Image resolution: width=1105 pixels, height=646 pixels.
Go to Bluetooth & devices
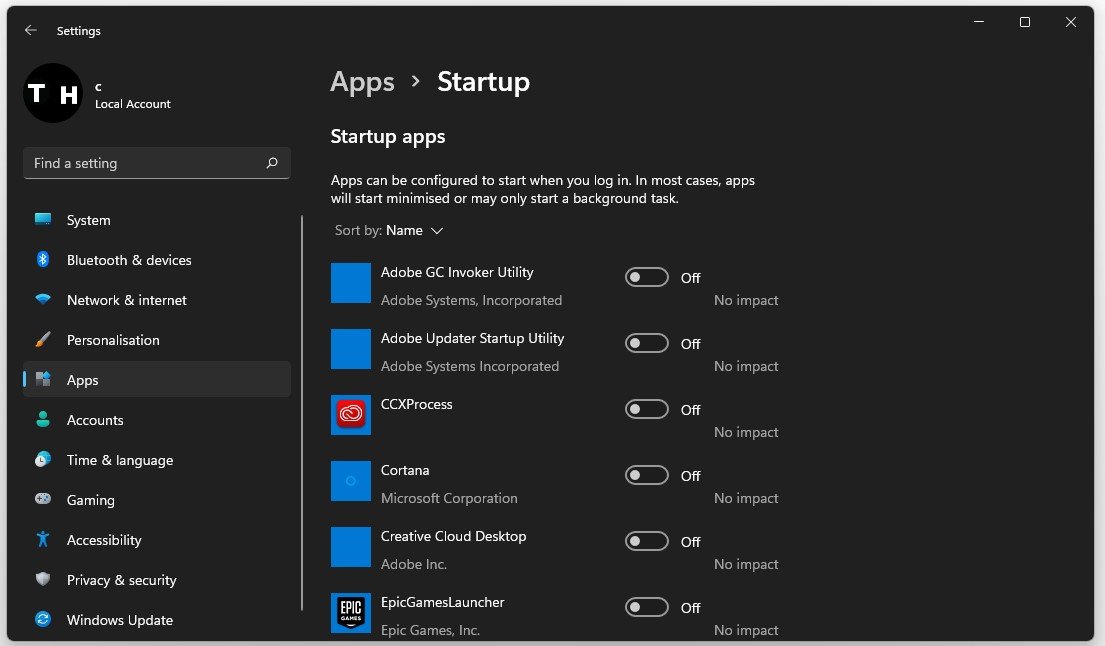[157, 260]
